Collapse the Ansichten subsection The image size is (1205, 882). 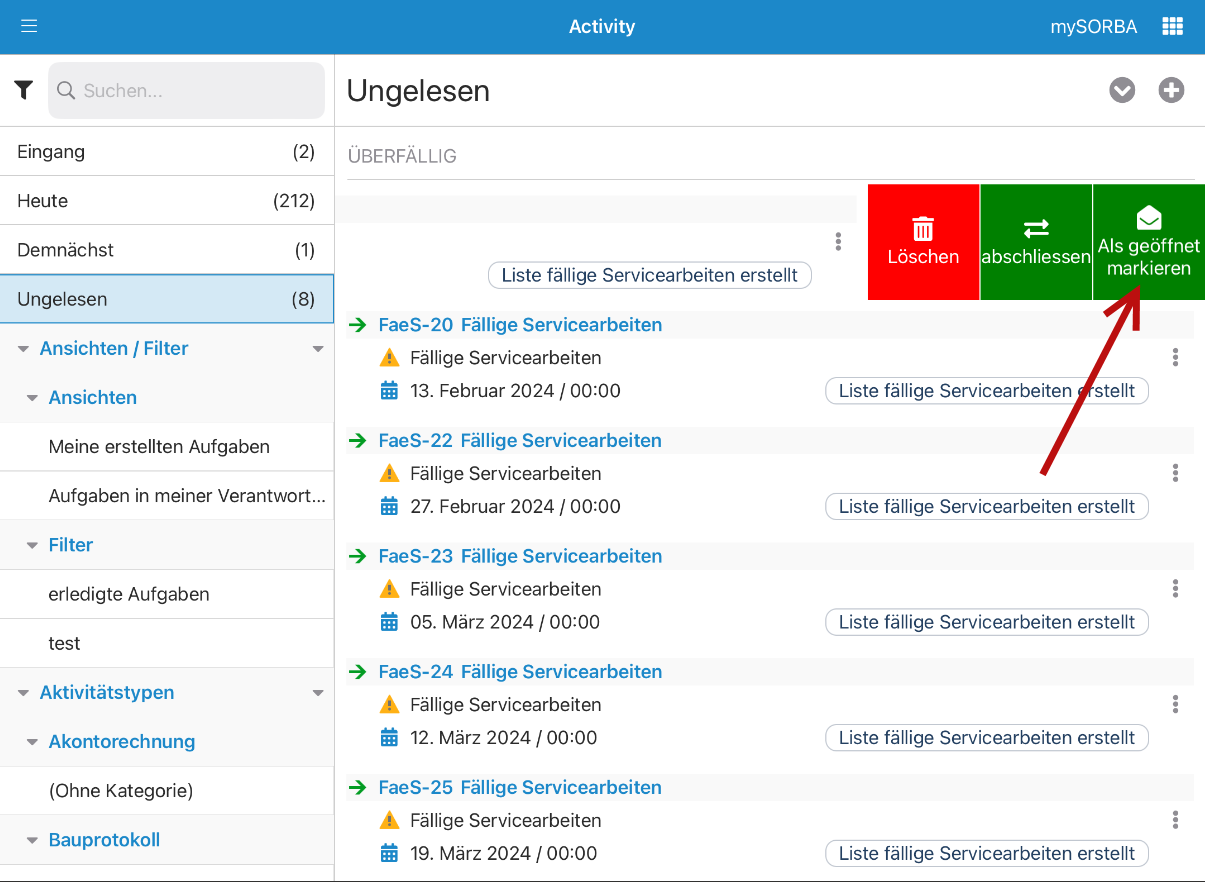pyautogui.click(x=32, y=398)
